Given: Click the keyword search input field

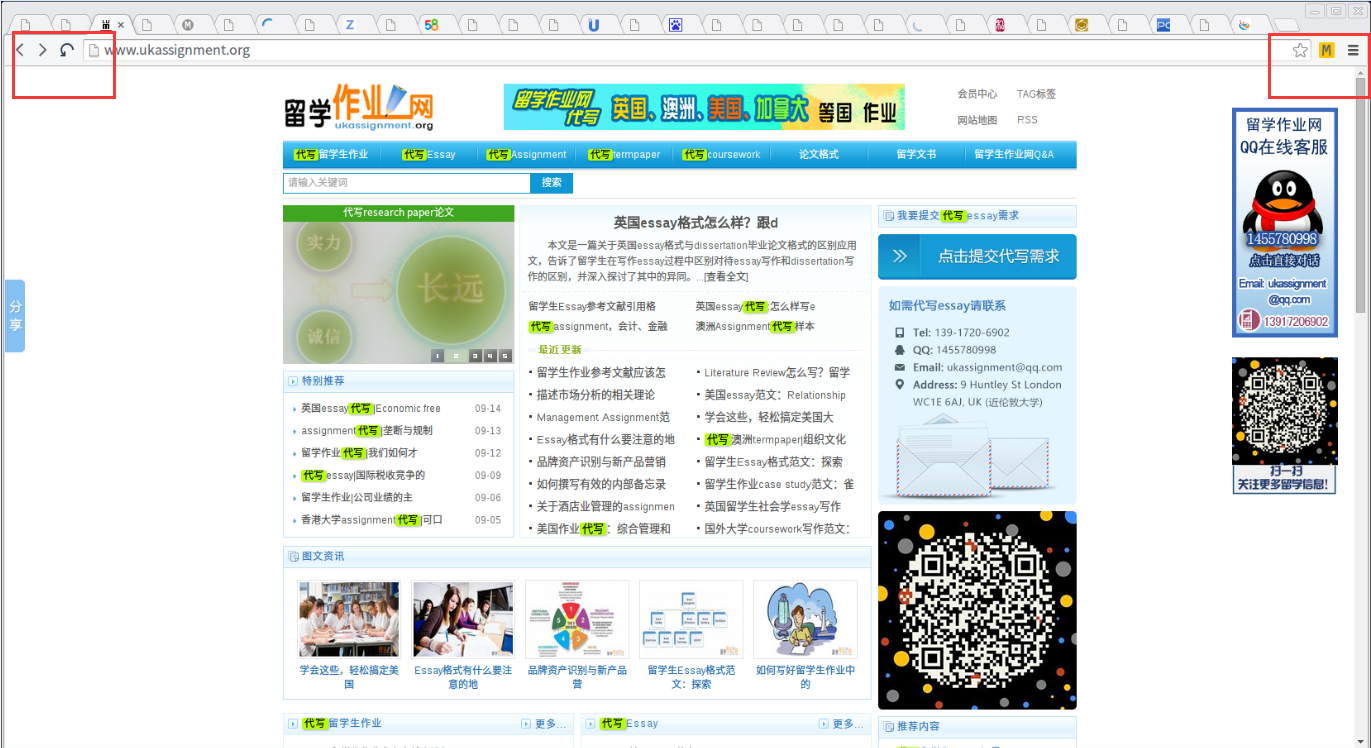Looking at the screenshot, I should [x=407, y=183].
